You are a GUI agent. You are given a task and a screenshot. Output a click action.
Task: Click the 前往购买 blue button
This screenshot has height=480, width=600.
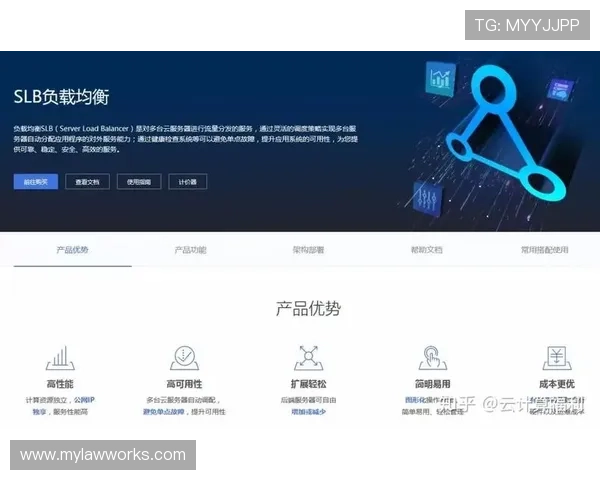[x=36, y=182]
